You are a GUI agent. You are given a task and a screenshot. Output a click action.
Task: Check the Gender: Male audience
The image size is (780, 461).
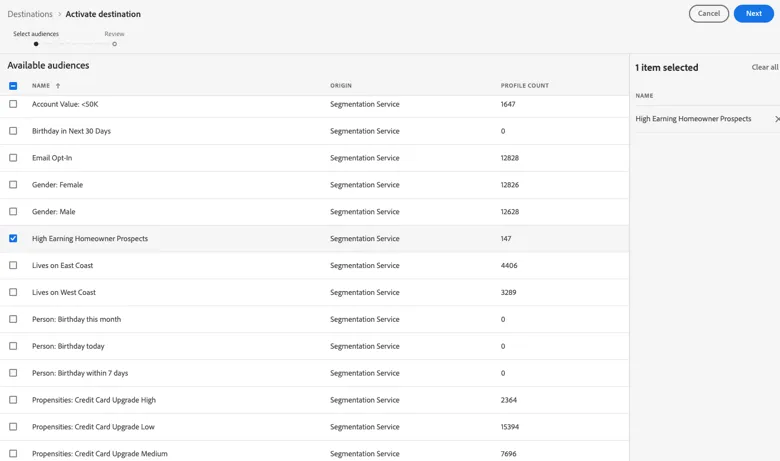pos(13,211)
